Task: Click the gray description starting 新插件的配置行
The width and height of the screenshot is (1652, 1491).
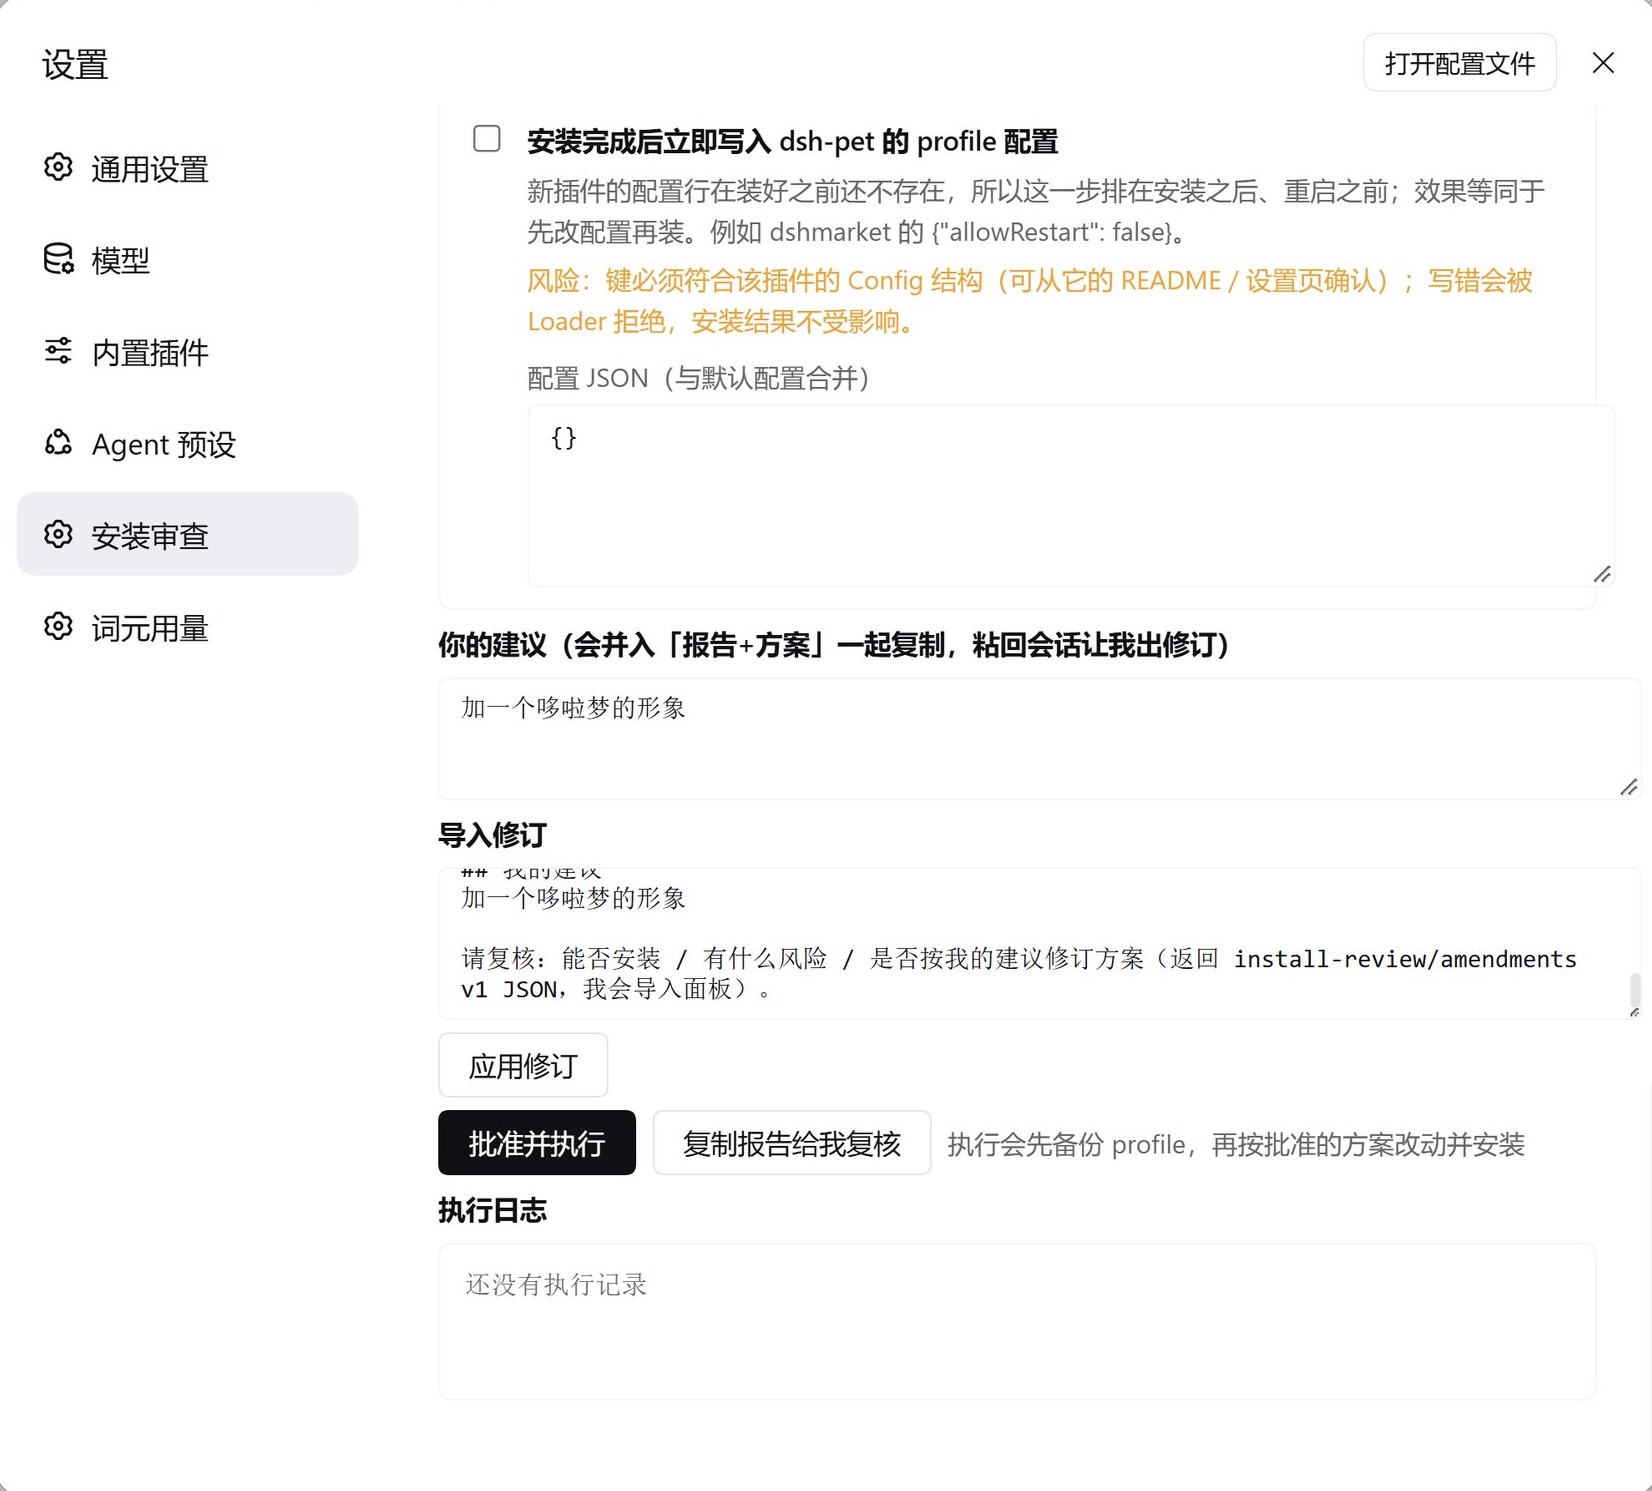Action: point(1036,211)
